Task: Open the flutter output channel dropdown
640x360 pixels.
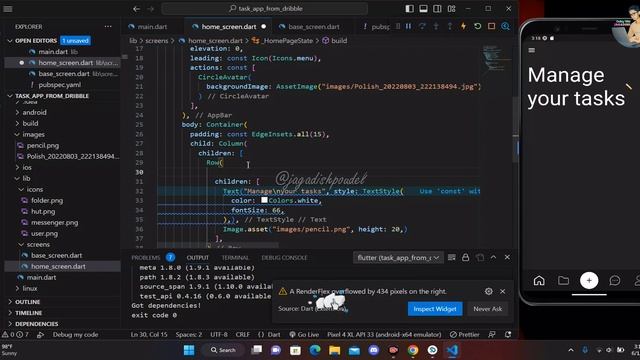Action: point(398,258)
